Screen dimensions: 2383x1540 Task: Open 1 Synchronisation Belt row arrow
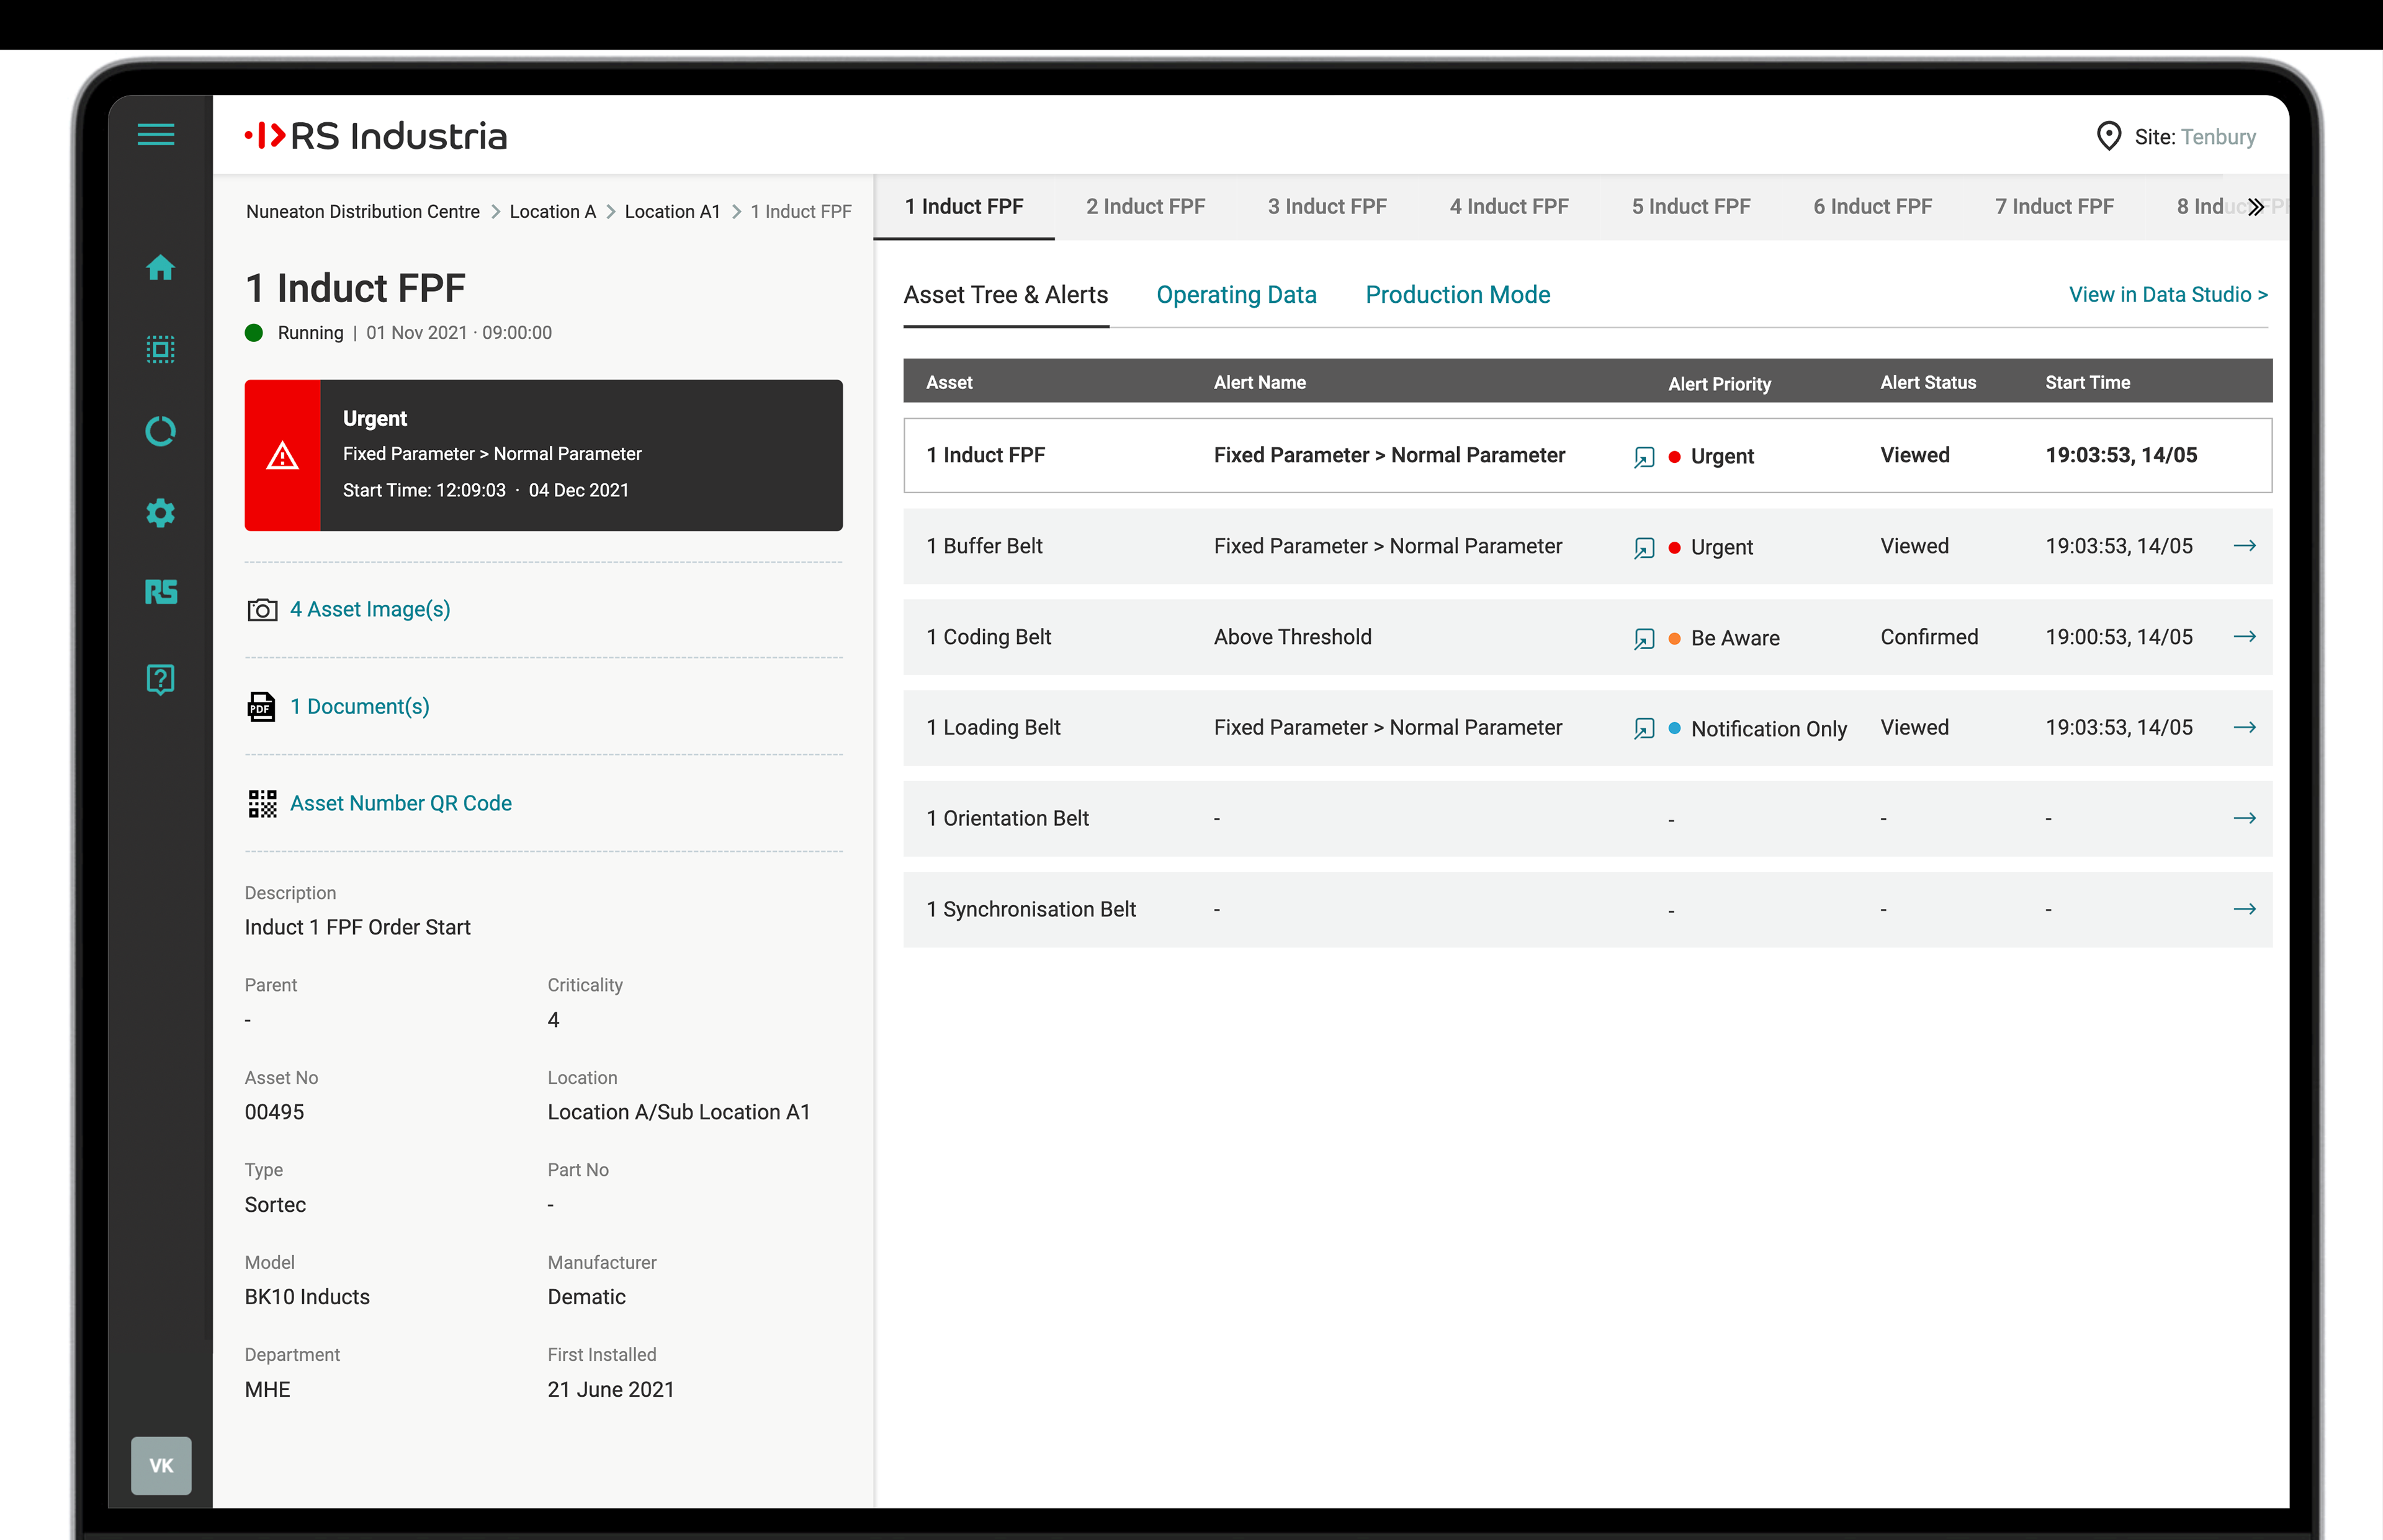[2244, 909]
